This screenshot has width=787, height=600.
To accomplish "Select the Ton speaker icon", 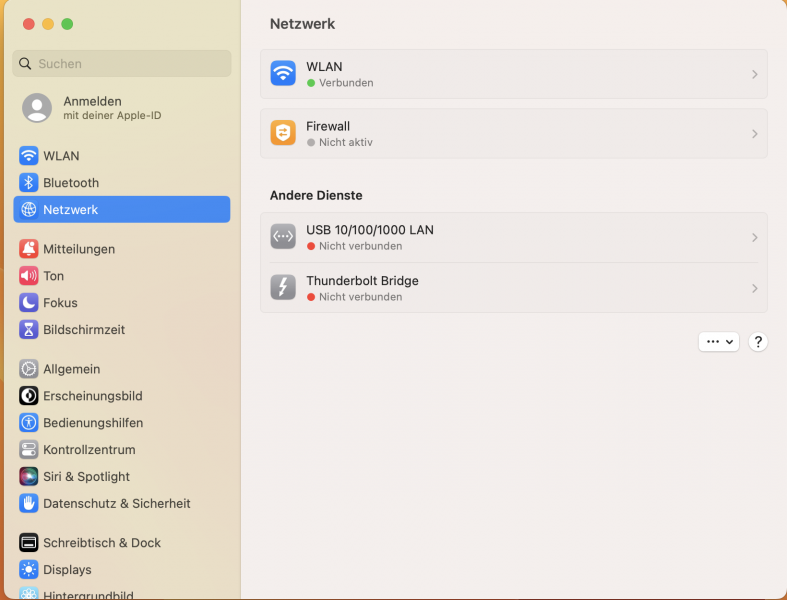I will (x=29, y=276).
